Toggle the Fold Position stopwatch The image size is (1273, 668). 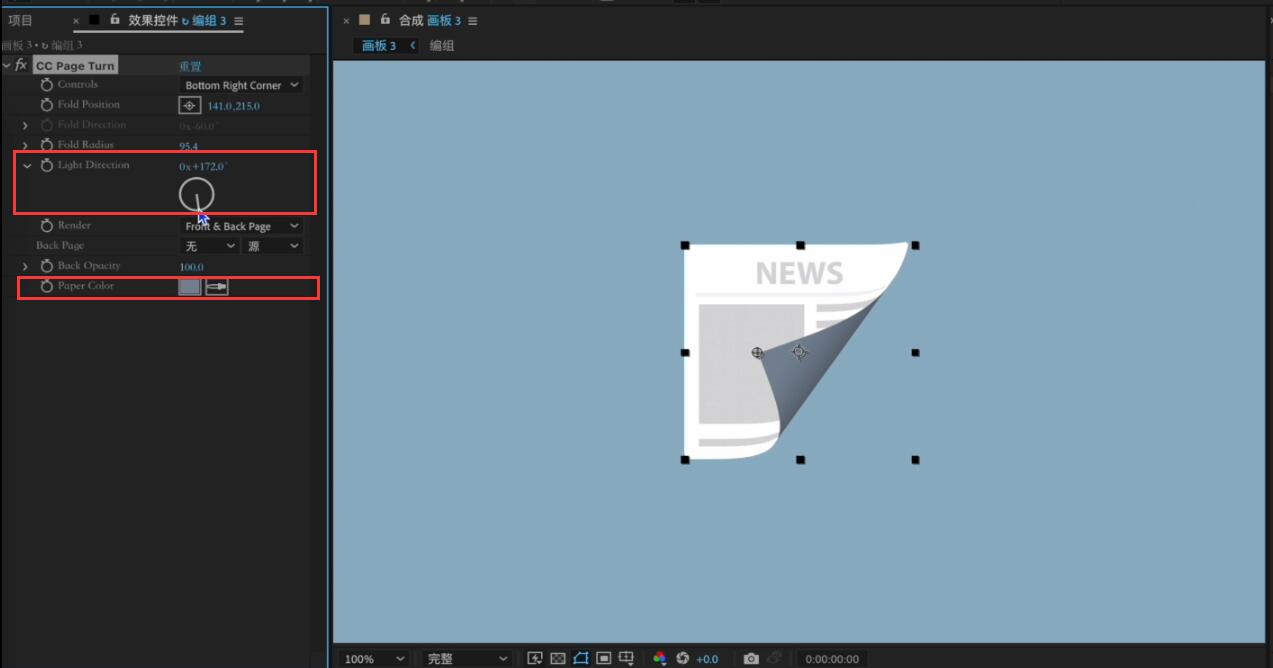(47, 105)
